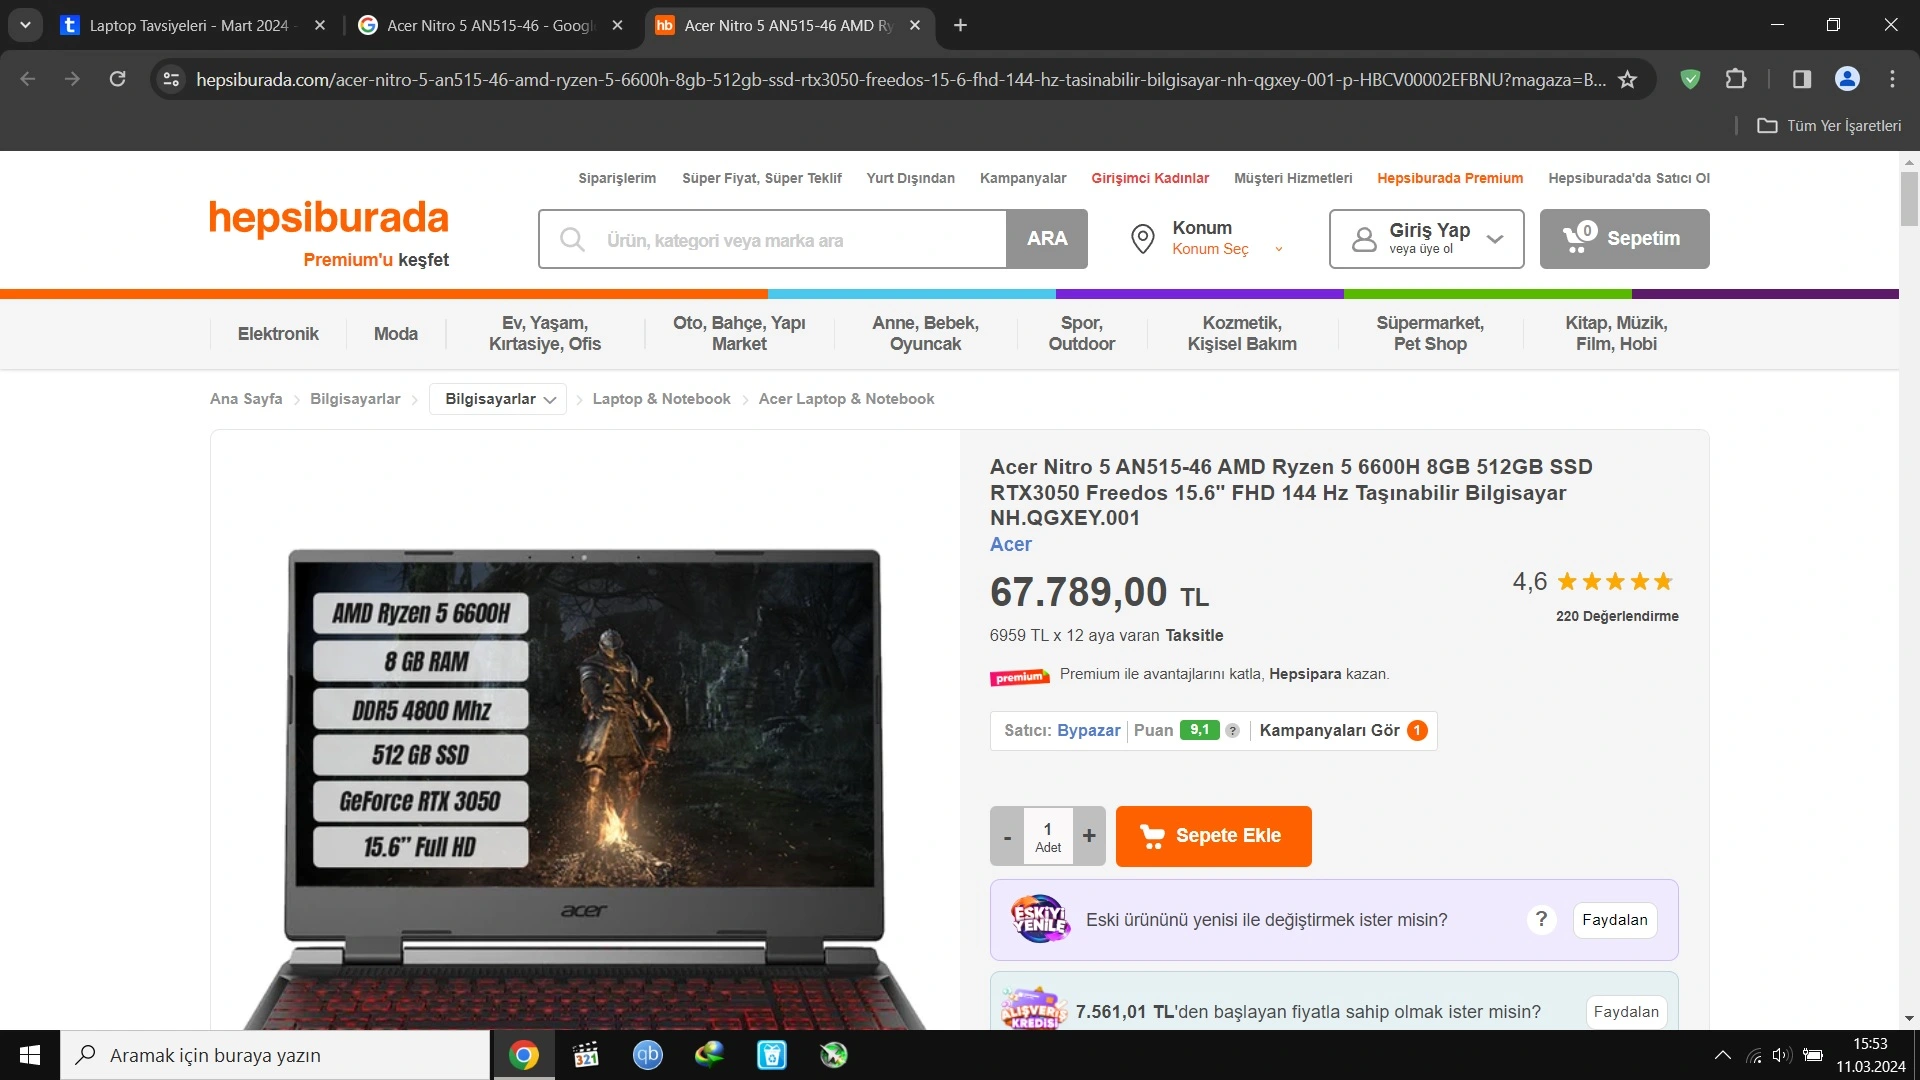This screenshot has width=1920, height=1080.
Task: Open the Bilgisayarlar breadcrumb dropdown
Action: tap(498, 399)
